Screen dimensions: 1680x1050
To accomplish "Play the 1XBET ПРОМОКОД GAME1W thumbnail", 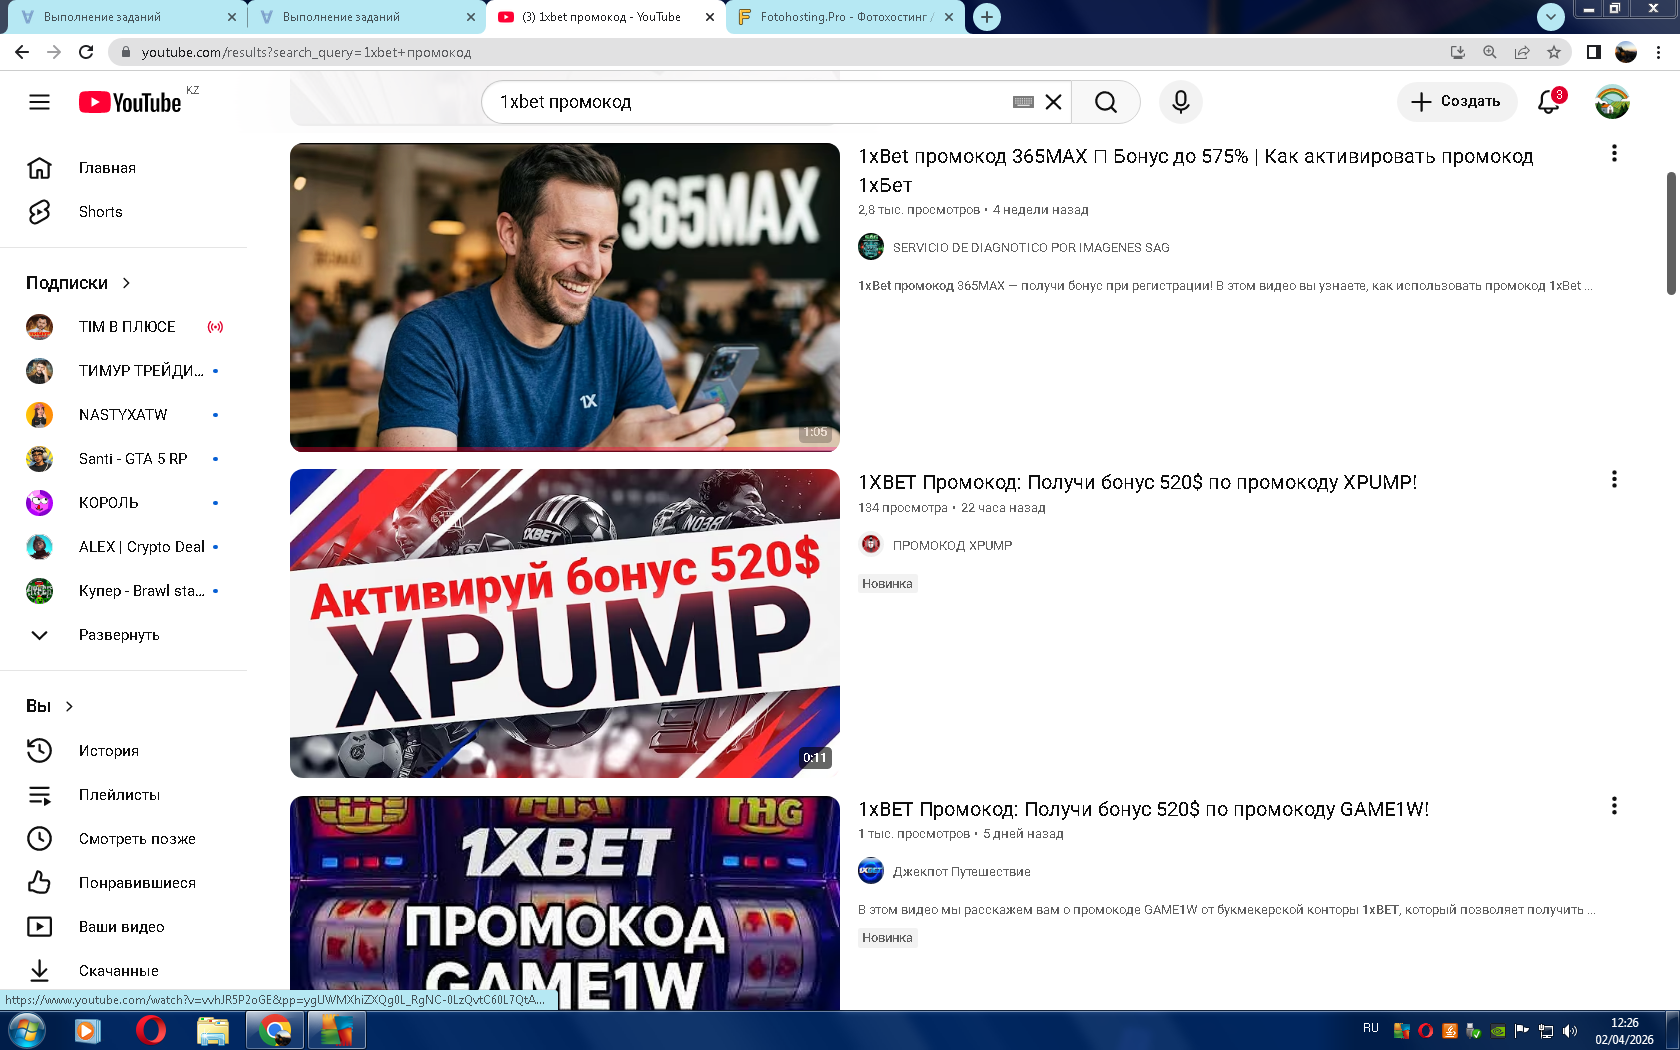I will [x=565, y=902].
